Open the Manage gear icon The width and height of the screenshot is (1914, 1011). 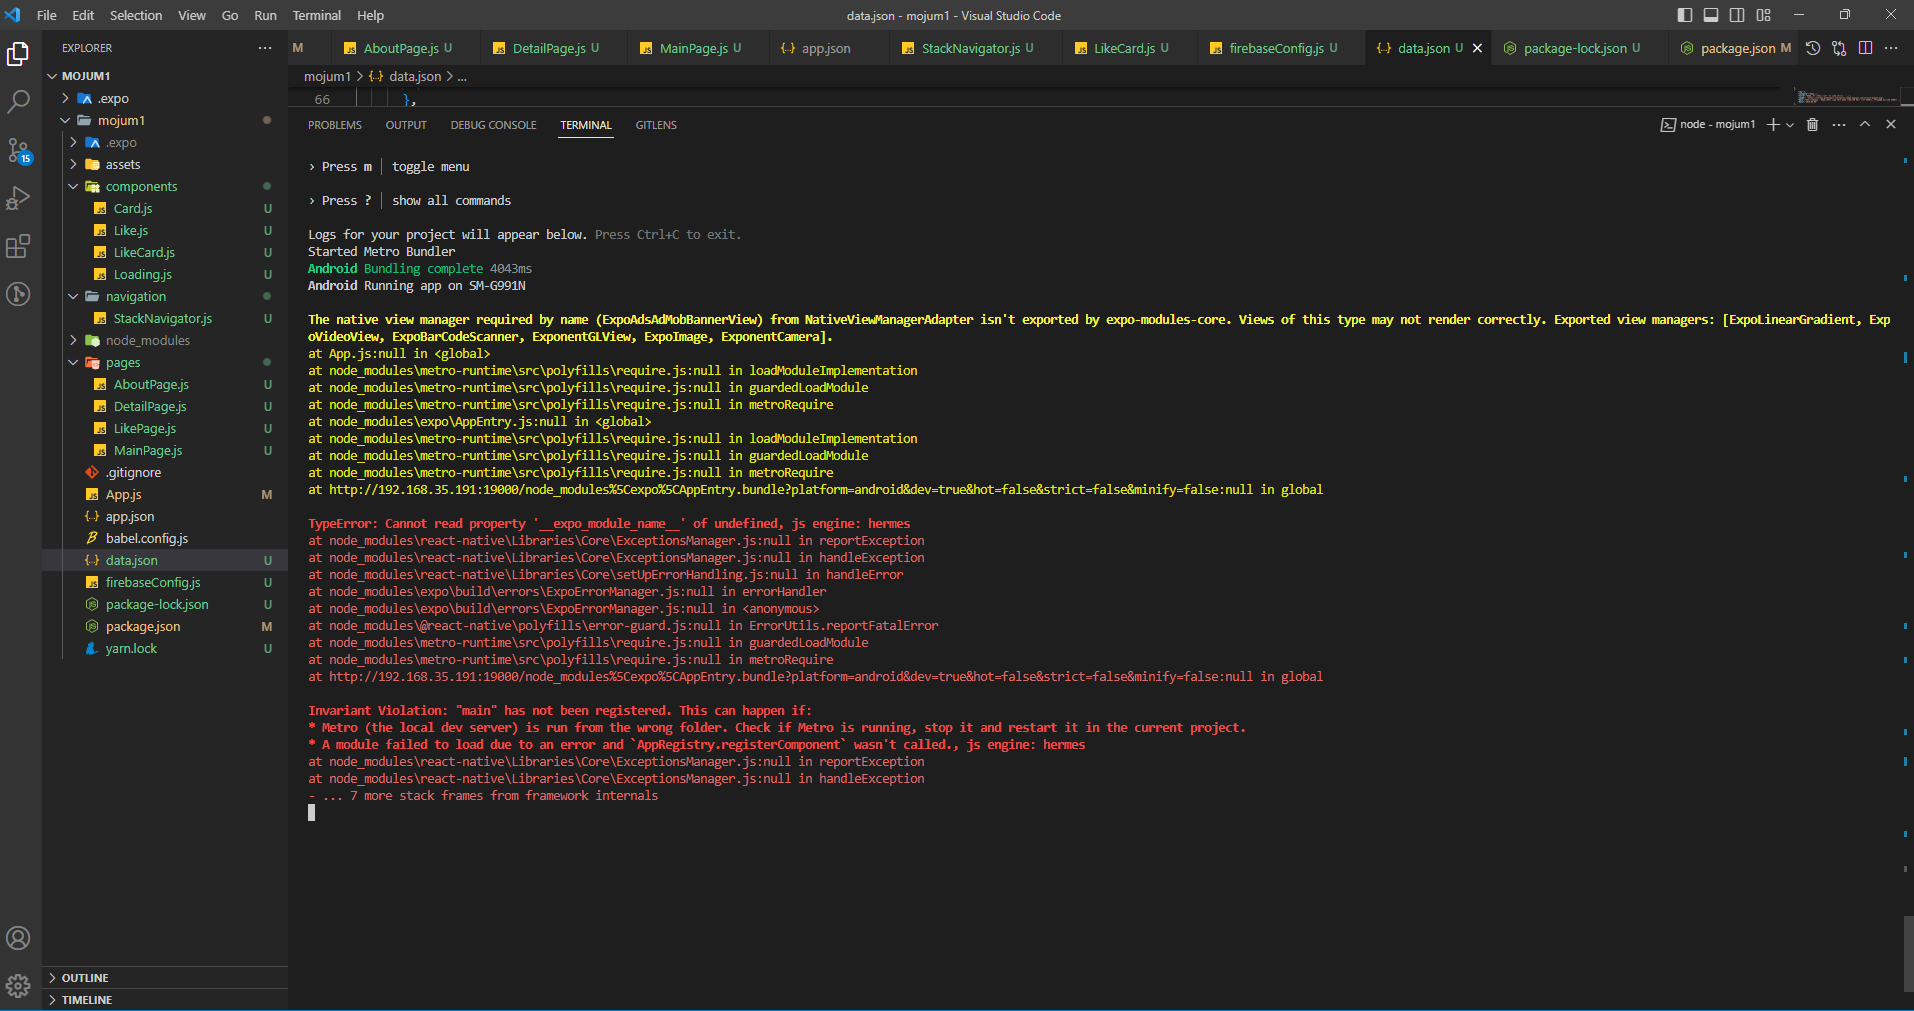(18, 986)
